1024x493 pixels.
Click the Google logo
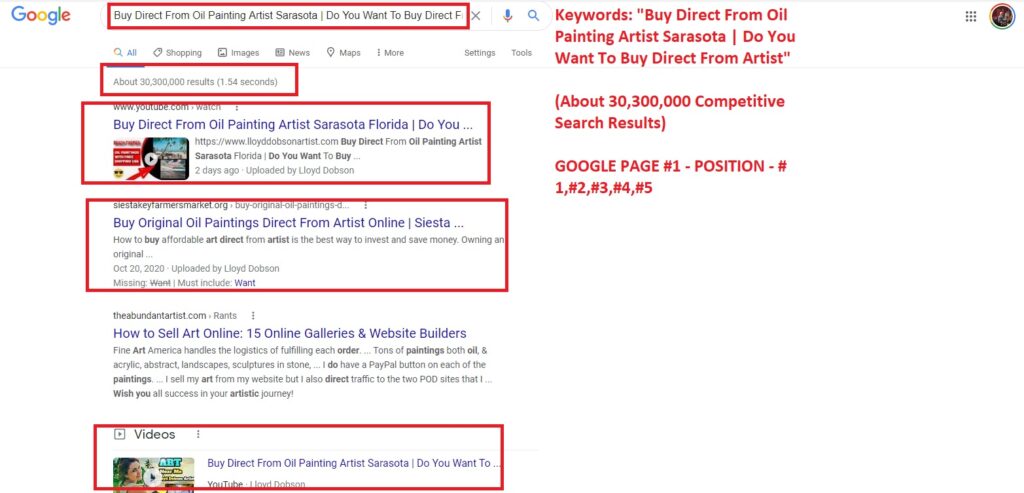pyautogui.click(x=41, y=16)
